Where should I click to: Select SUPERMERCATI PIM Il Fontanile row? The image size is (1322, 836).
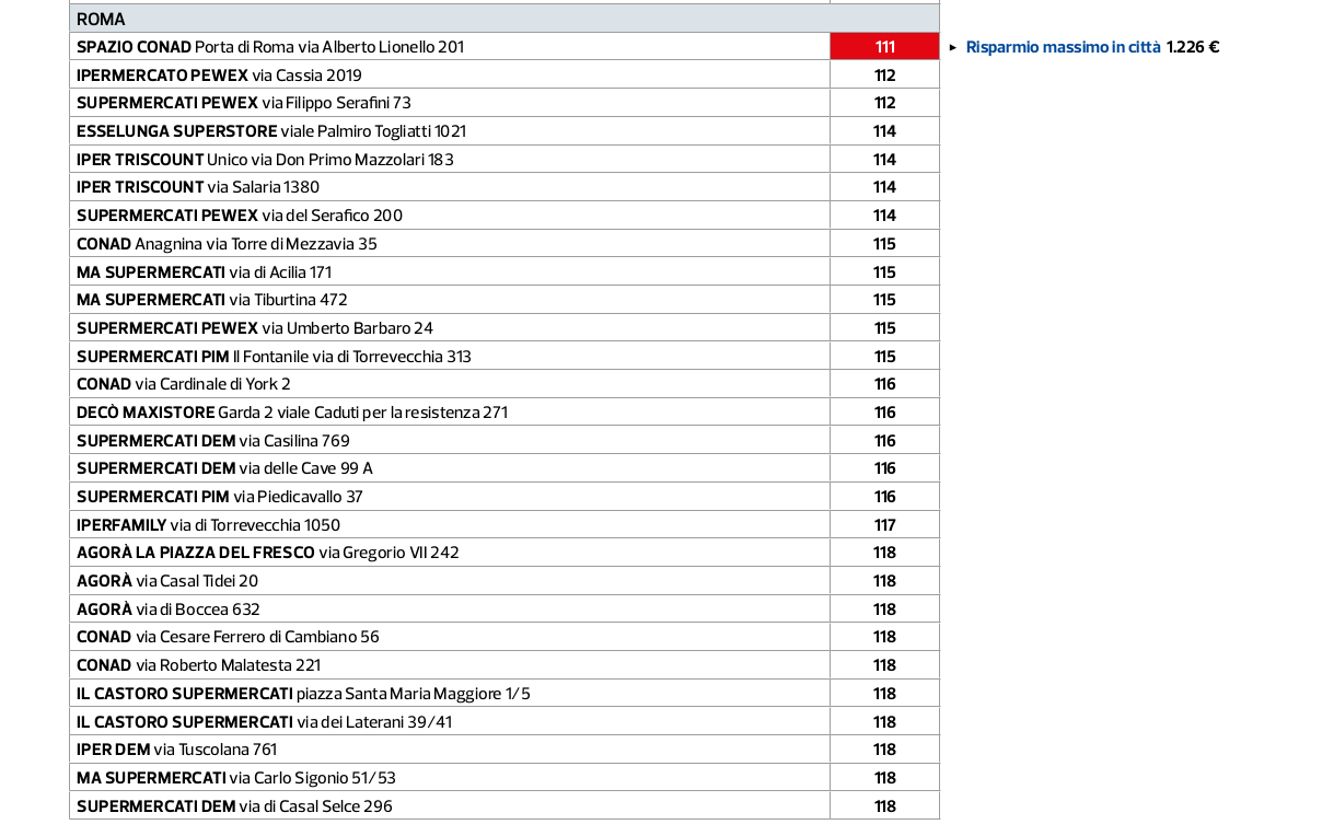[x=504, y=356]
